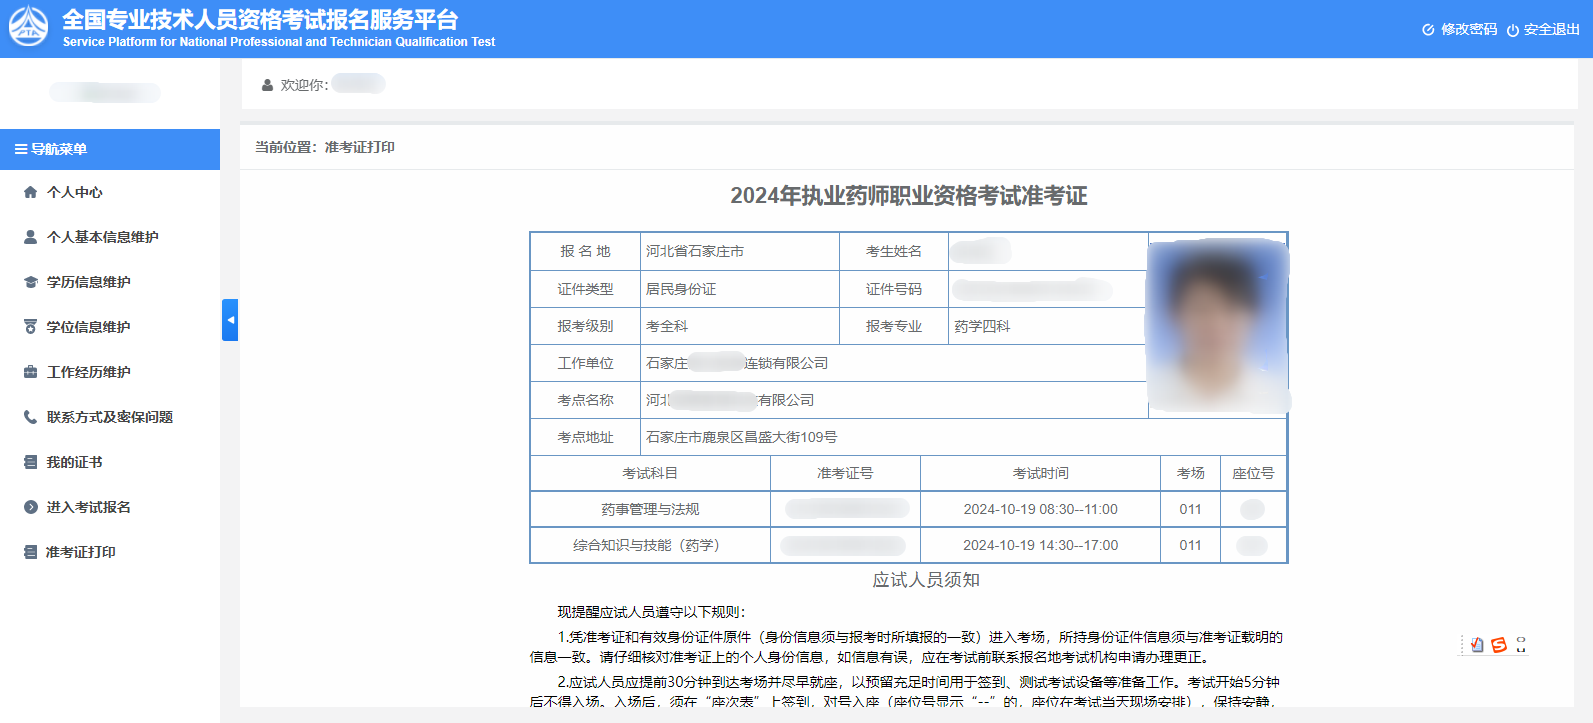The height and width of the screenshot is (723, 1593).
Task: Click the home icon beside 个人中心
Action: coord(30,192)
